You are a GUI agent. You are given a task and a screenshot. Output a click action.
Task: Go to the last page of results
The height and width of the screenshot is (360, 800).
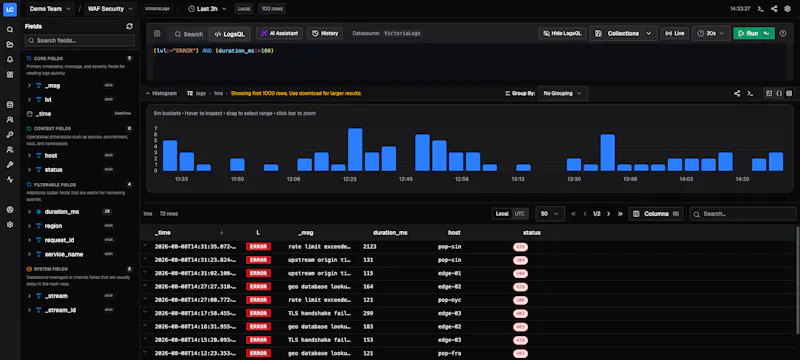620,214
